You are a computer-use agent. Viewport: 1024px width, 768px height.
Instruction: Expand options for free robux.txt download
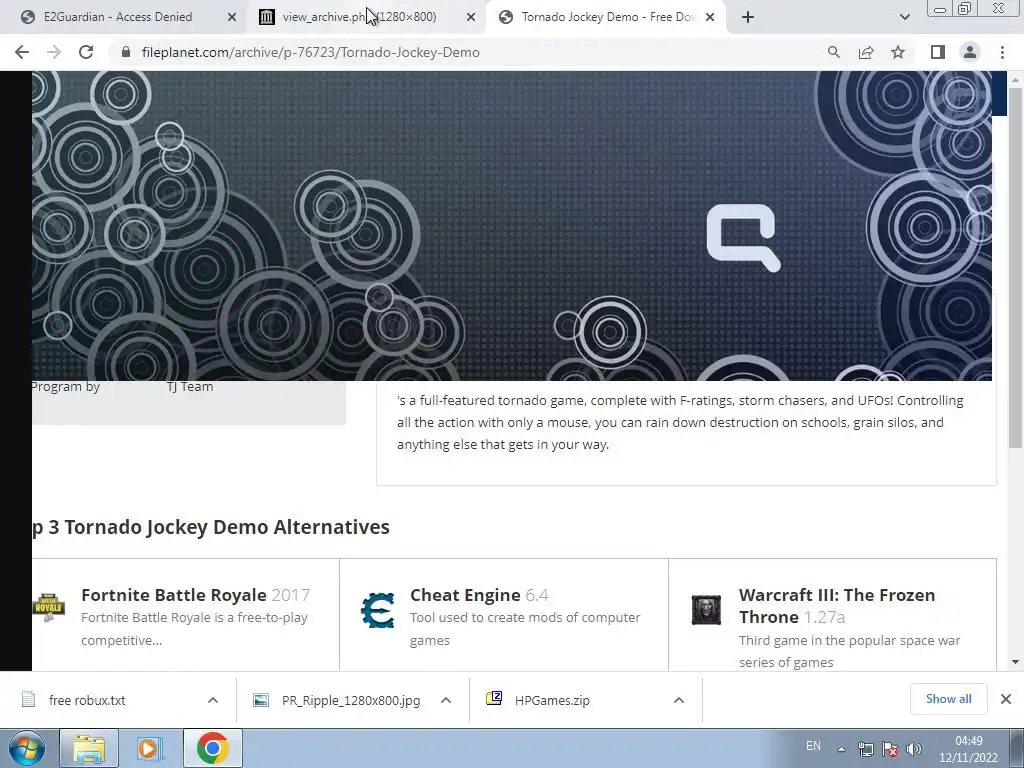coord(213,700)
